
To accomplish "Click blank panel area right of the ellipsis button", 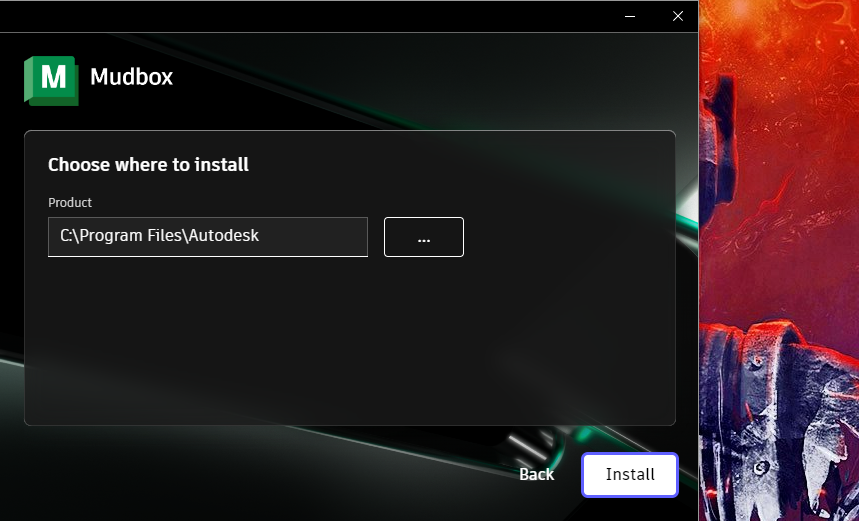I will (x=570, y=237).
